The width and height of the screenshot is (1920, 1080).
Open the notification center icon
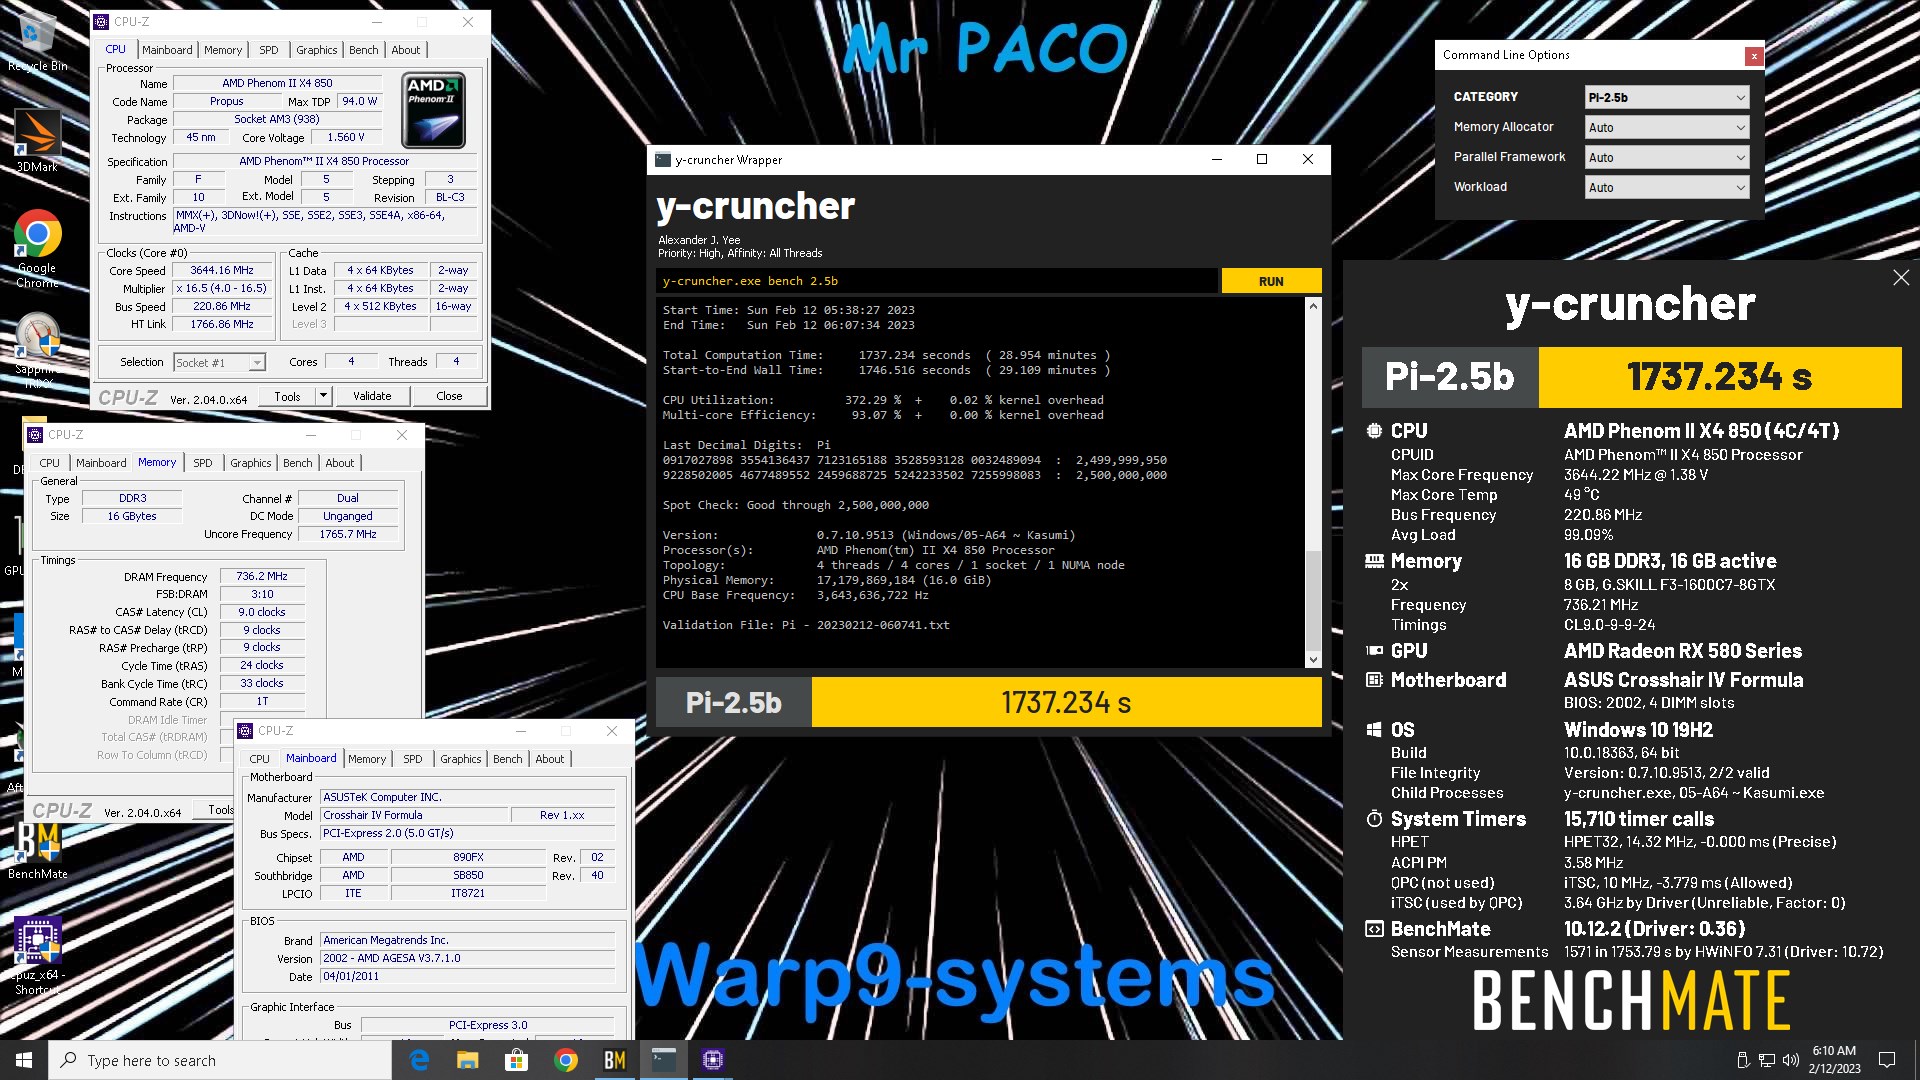[1887, 1060]
